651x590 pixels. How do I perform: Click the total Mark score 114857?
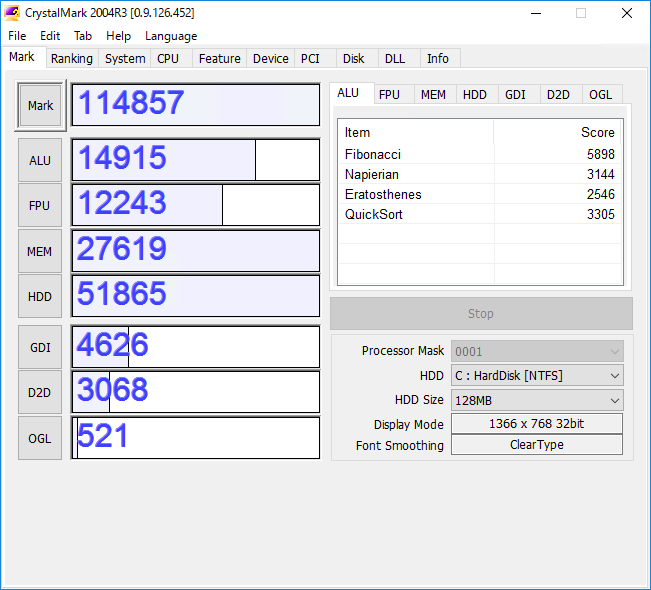[196, 105]
